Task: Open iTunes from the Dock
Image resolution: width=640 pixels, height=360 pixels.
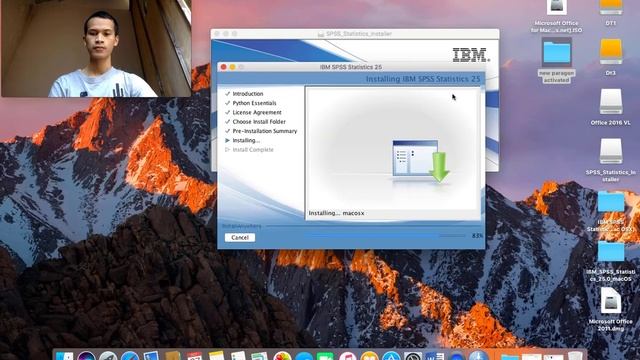Action: (347, 356)
